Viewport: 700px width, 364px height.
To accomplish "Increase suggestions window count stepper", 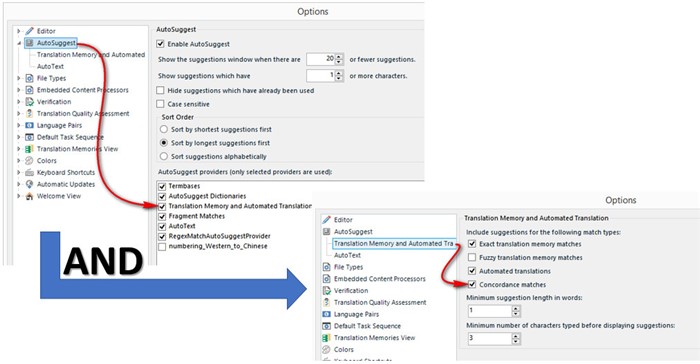I will pos(339,56).
